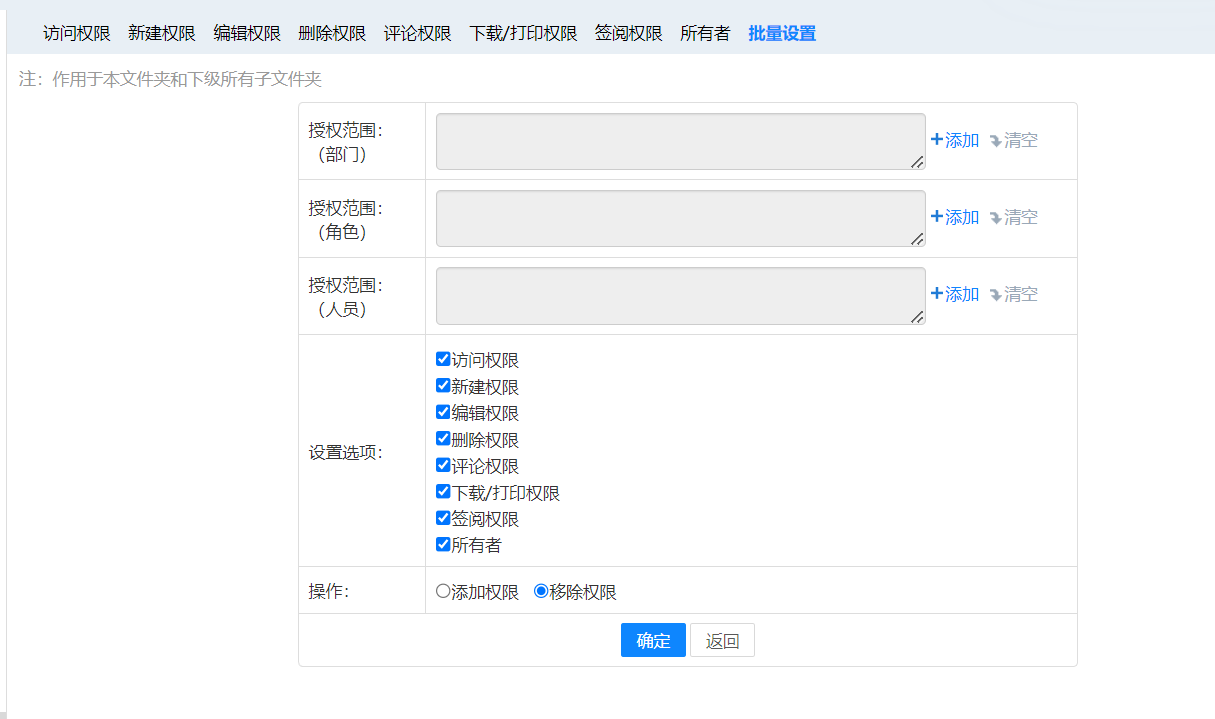Click 清空 icon for 部门 scope

[x=995, y=141]
